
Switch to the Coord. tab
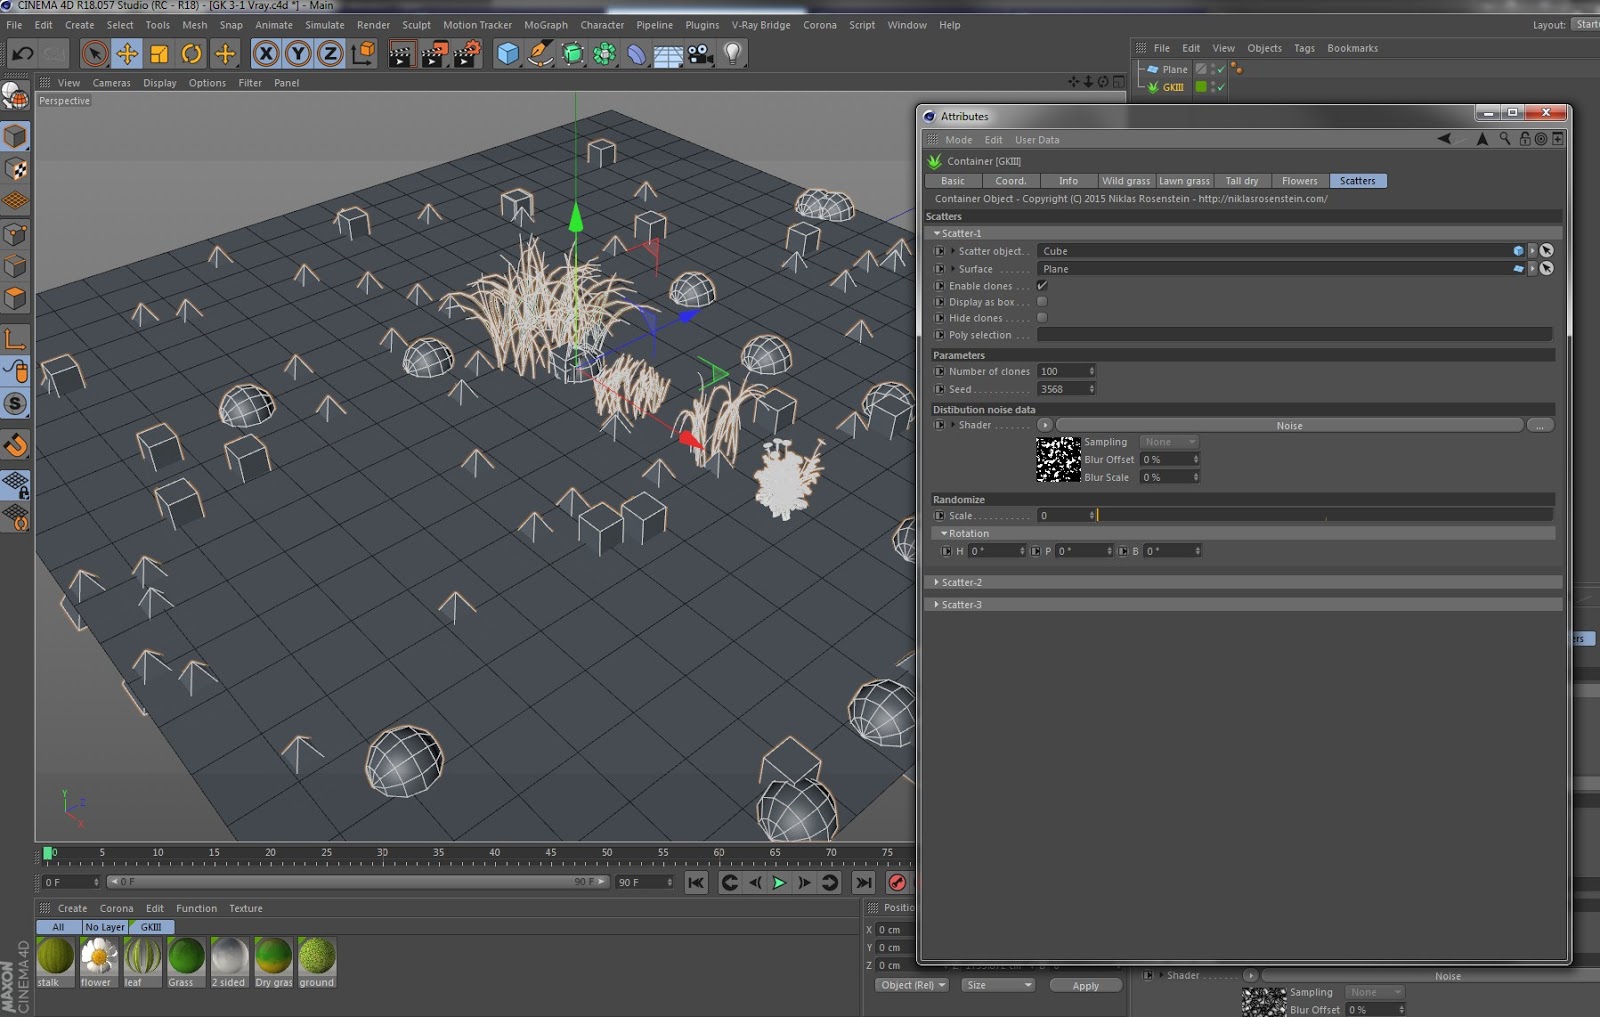coord(1010,181)
